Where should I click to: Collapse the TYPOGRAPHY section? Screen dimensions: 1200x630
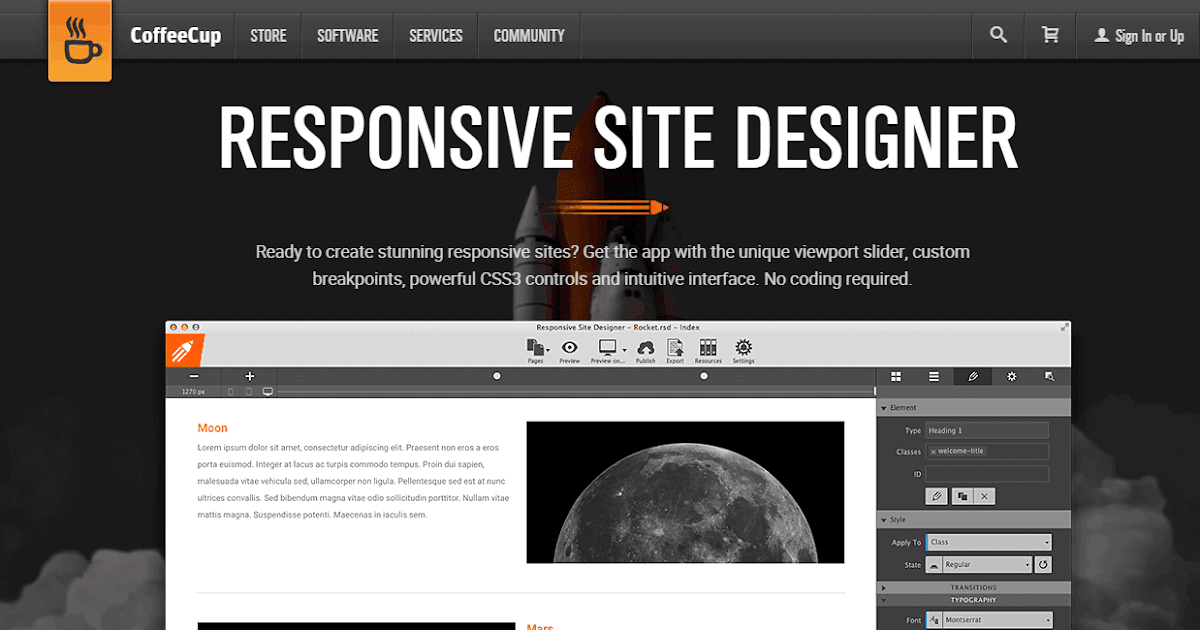(x=974, y=600)
